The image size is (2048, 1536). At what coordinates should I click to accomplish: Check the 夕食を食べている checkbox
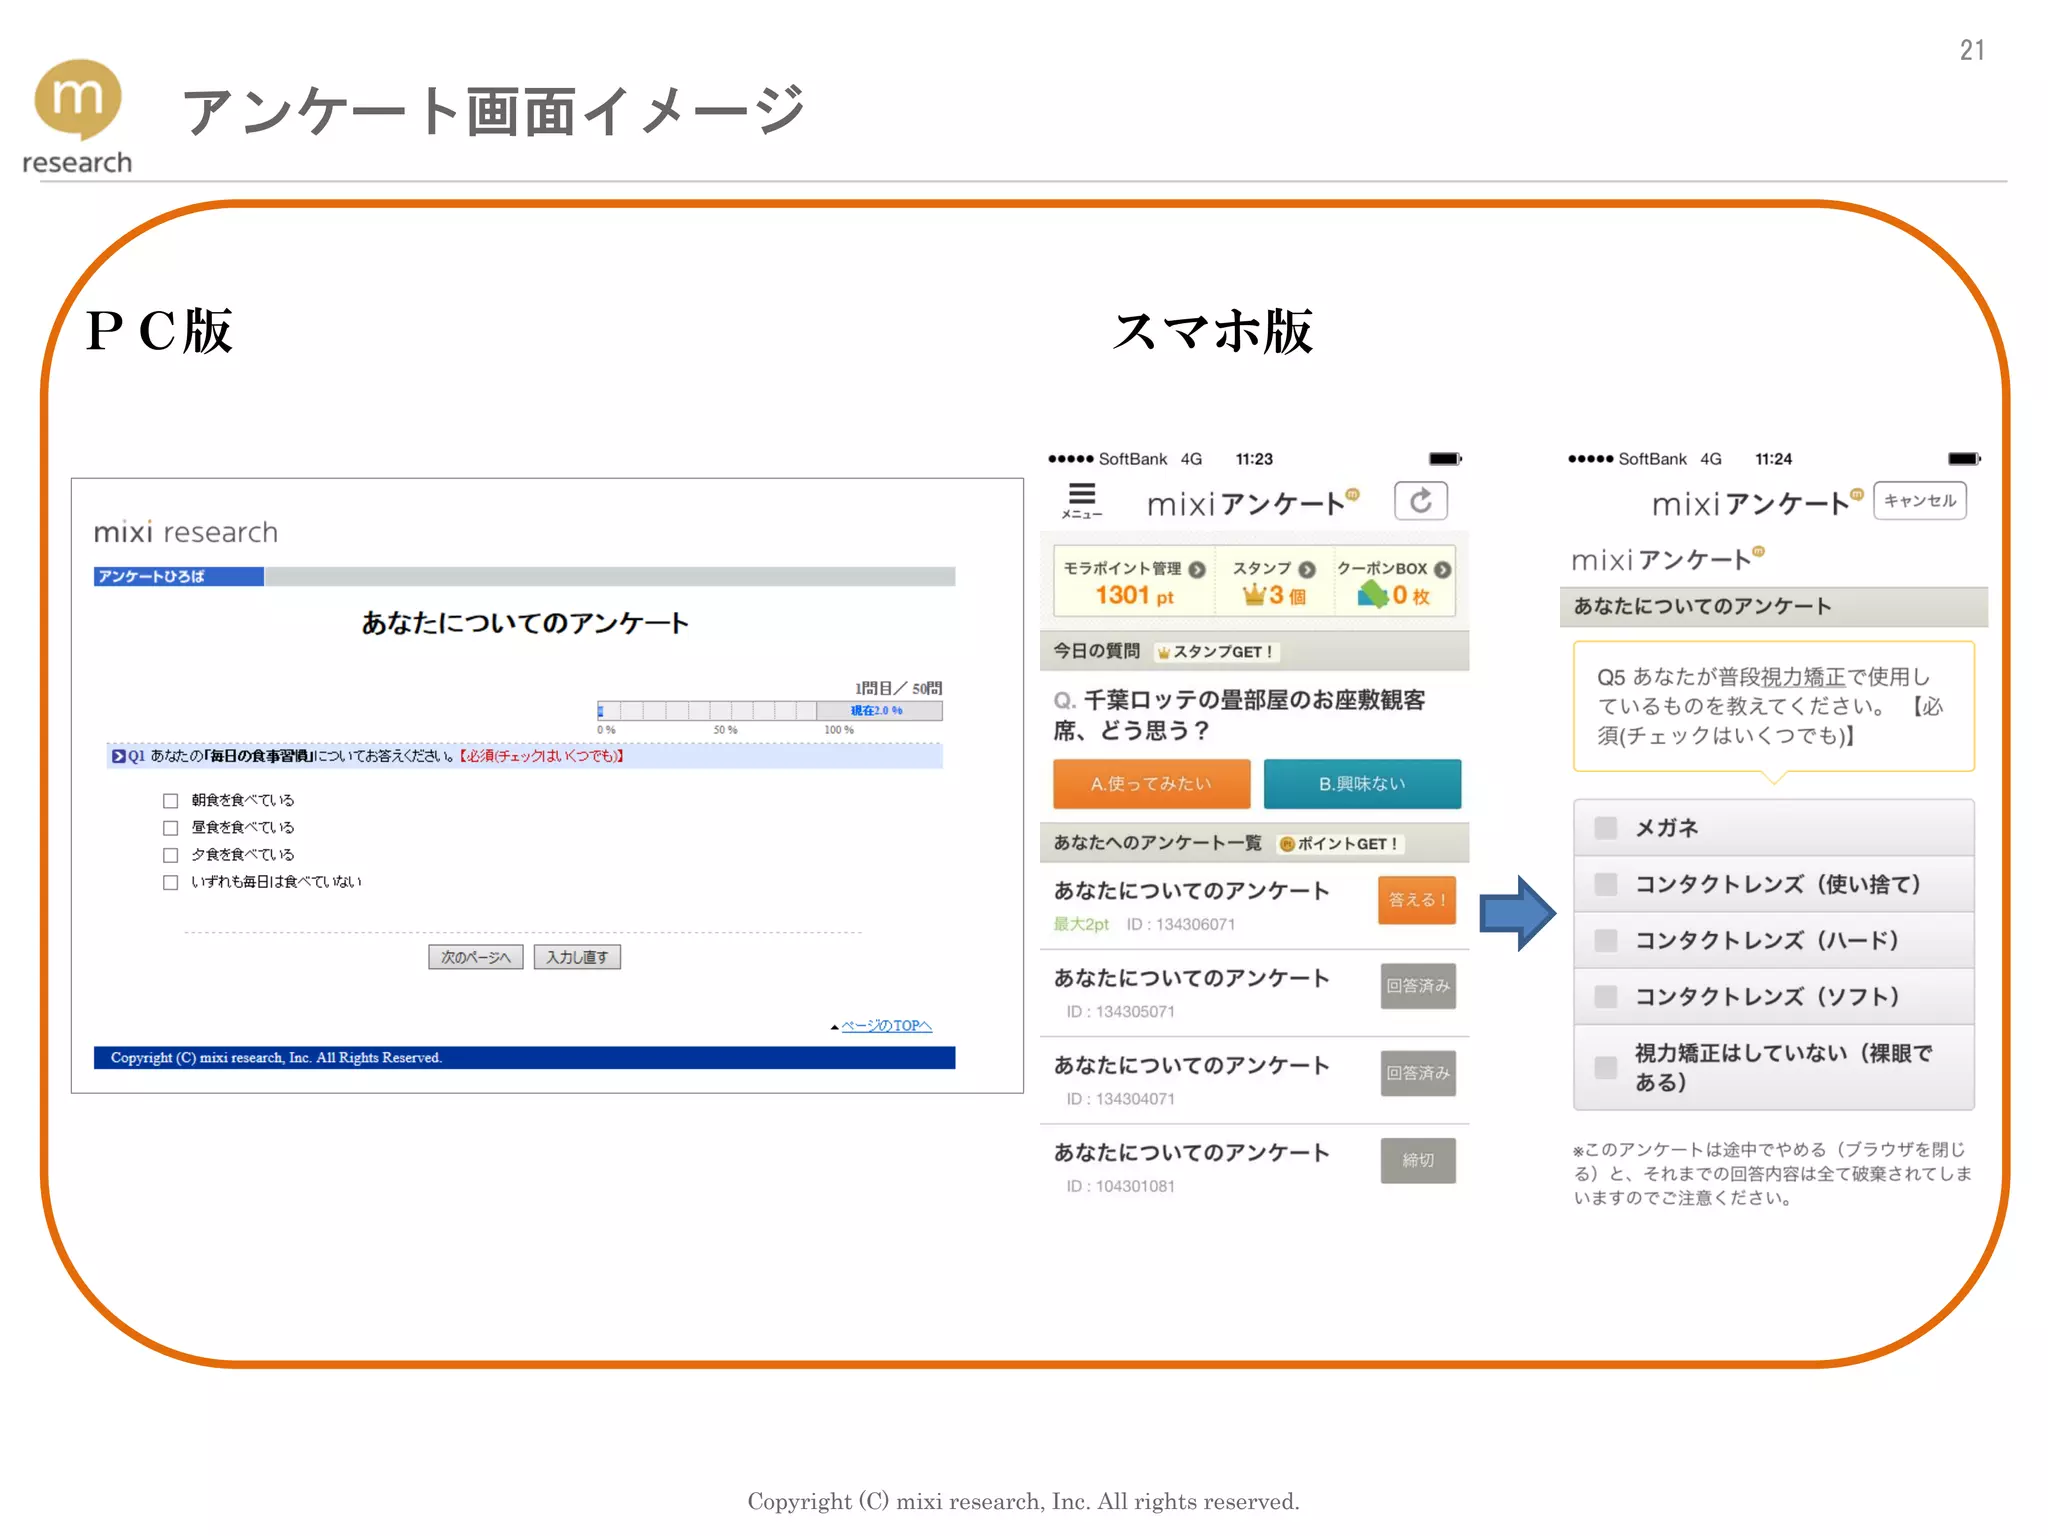coord(171,855)
